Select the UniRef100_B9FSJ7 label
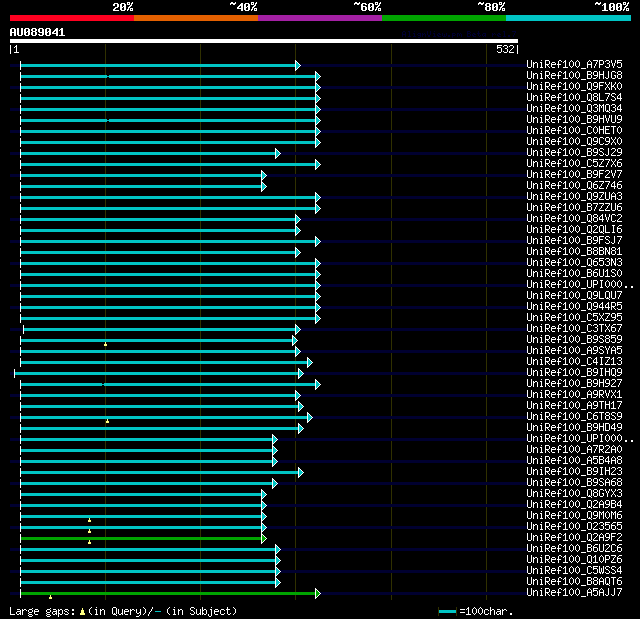The height and width of the screenshot is (619, 640). click(574, 241)
